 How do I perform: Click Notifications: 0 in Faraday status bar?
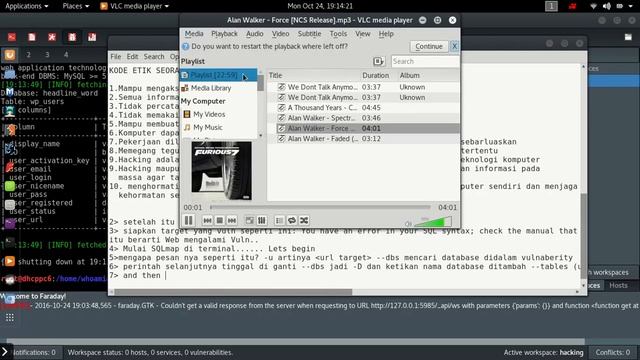(x=34, y=352)
